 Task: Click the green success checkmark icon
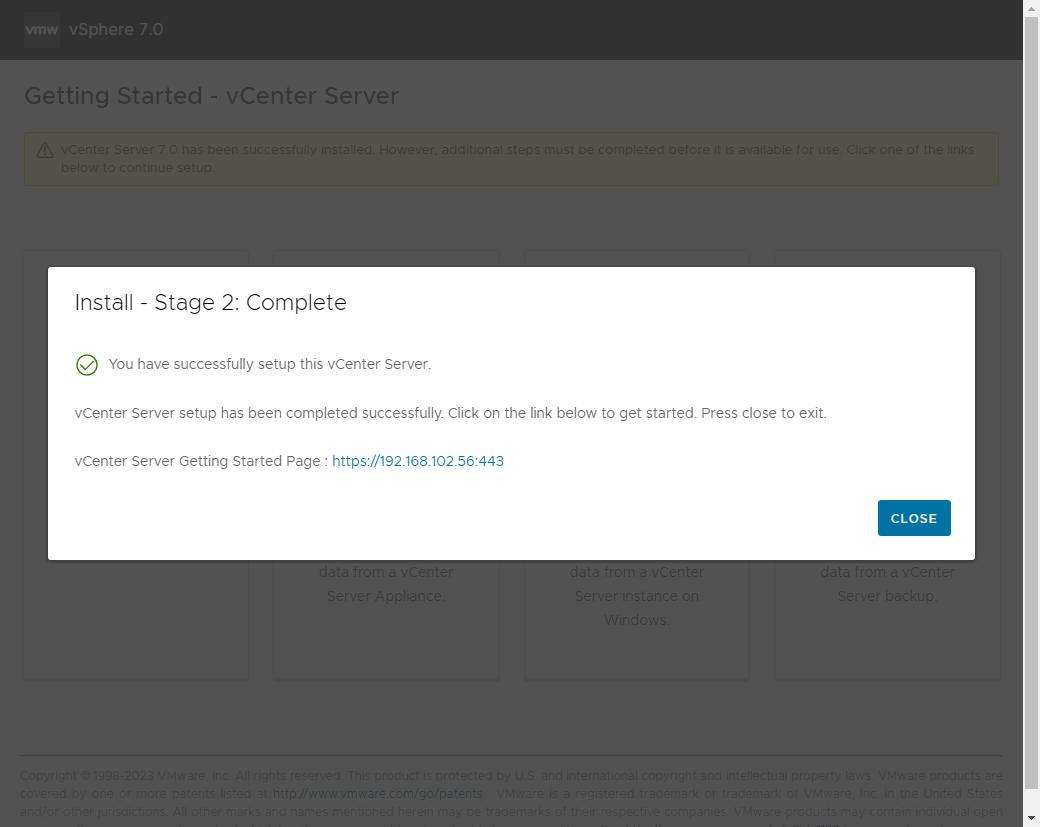(x=87, y=365)
